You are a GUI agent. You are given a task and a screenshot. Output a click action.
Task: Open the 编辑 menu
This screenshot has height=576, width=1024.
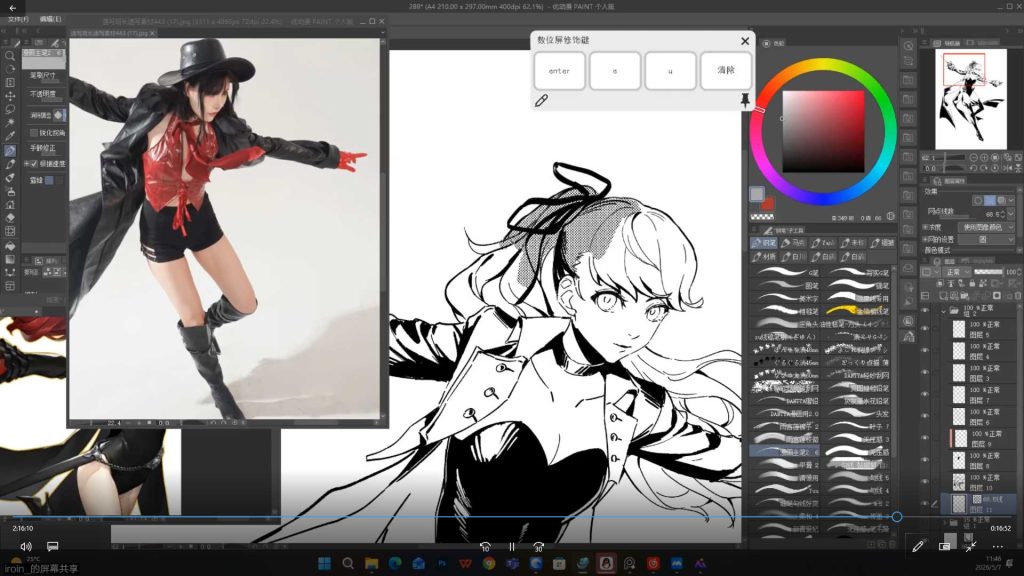[x=50, y=19]
